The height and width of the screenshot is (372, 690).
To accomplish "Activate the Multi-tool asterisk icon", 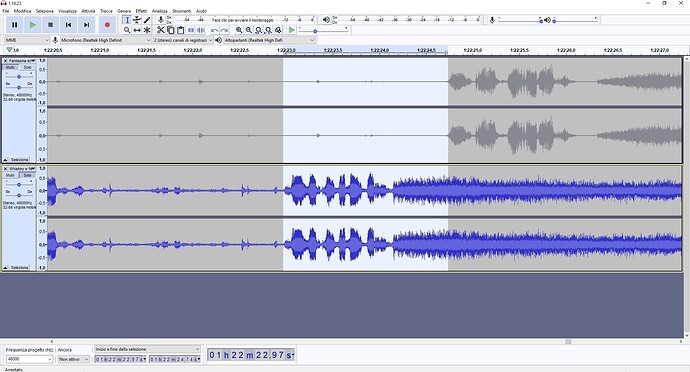I will 147,30.
